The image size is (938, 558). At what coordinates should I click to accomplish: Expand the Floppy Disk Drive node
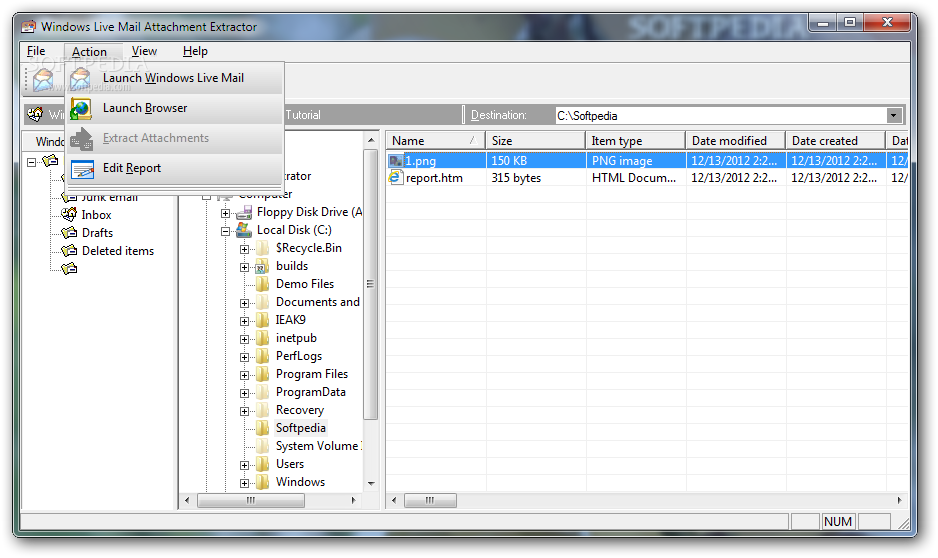(x=226, y=213)
